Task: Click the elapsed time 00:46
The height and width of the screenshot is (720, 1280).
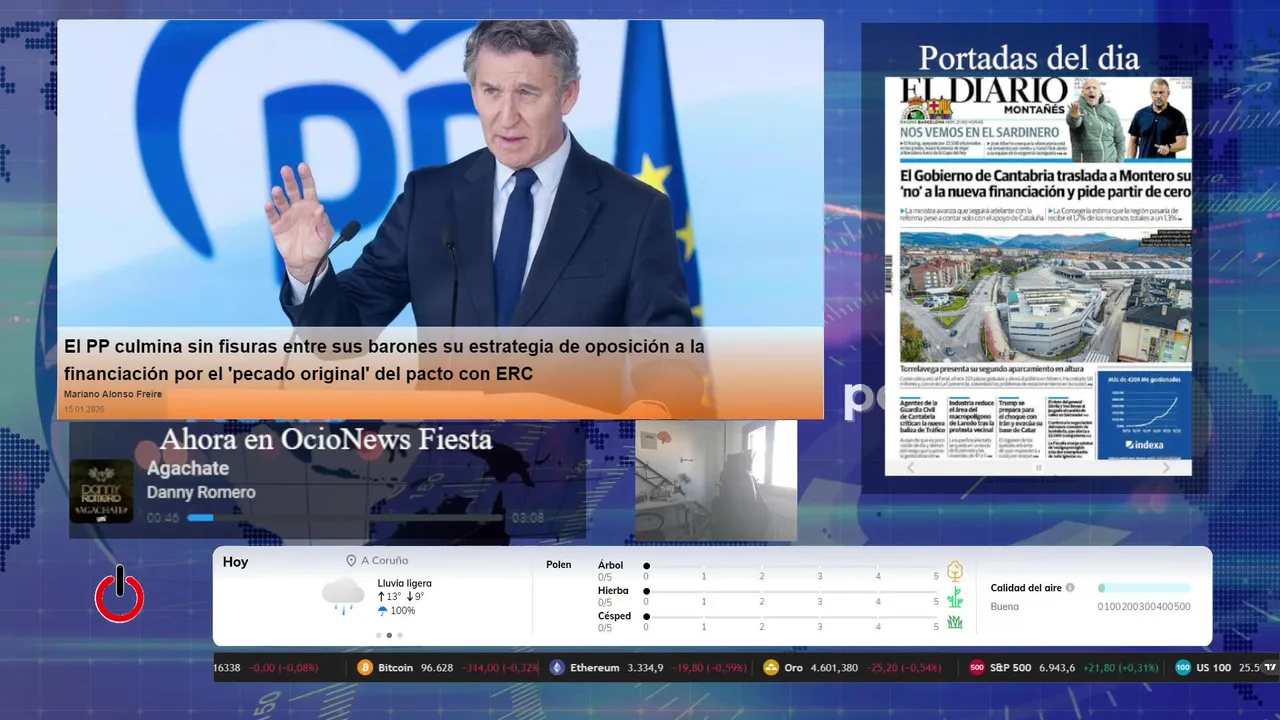Action: (163, 518)
